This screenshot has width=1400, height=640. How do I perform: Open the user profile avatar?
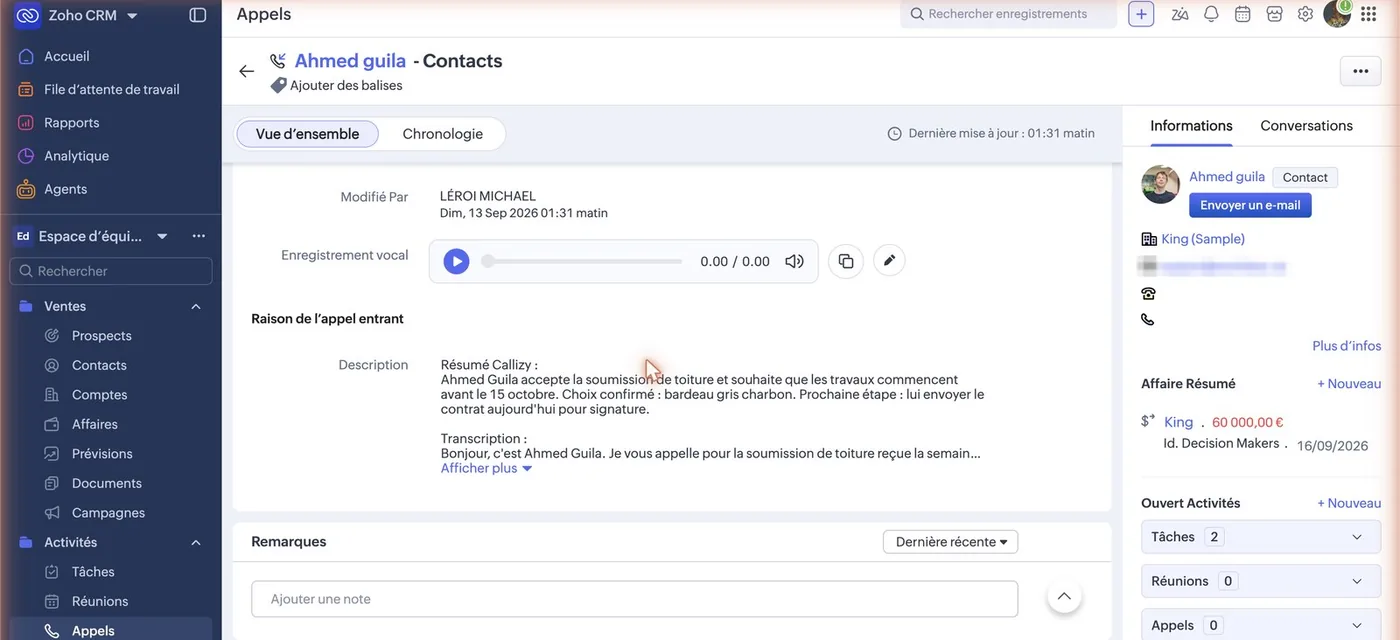pyautogui.click(x=1337, y=14)
